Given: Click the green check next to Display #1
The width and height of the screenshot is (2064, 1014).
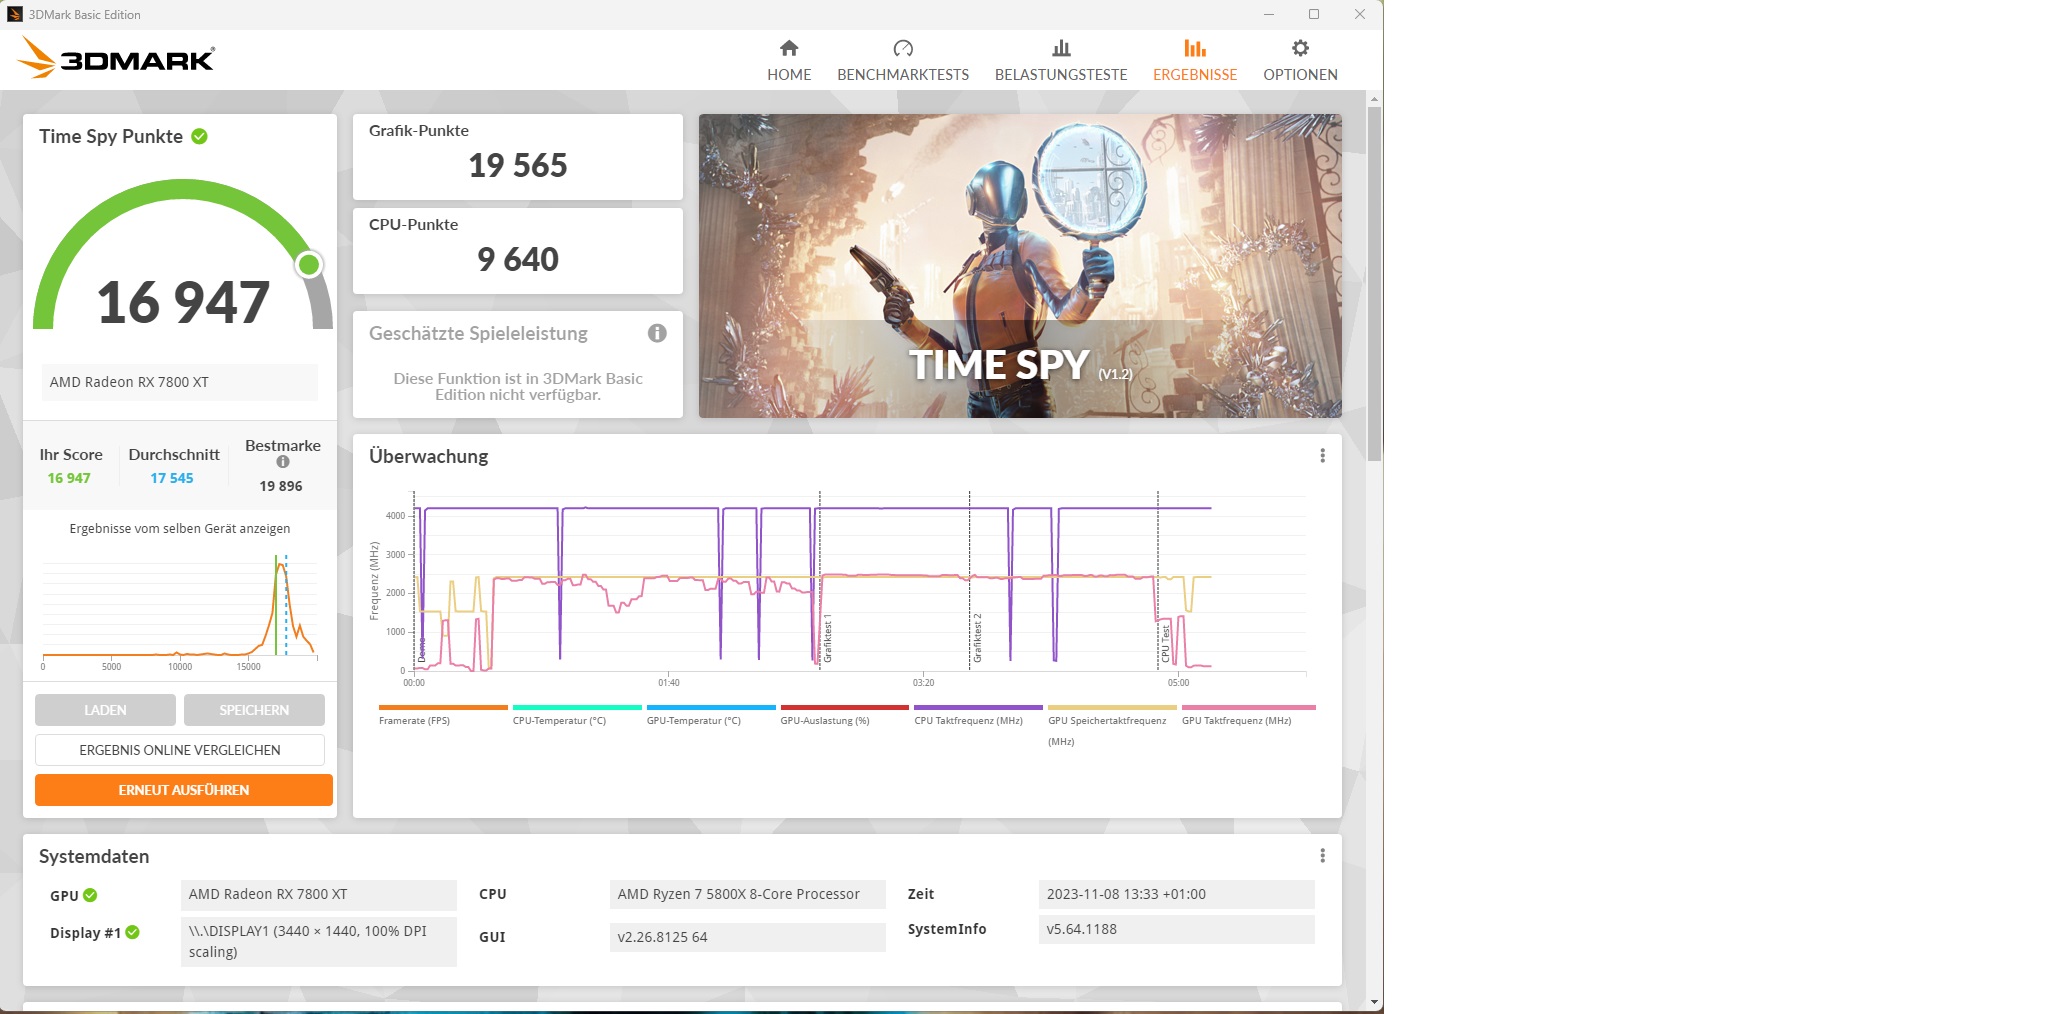Looking at the screenshot, I should pyautogui.click(x=132, y=932).
